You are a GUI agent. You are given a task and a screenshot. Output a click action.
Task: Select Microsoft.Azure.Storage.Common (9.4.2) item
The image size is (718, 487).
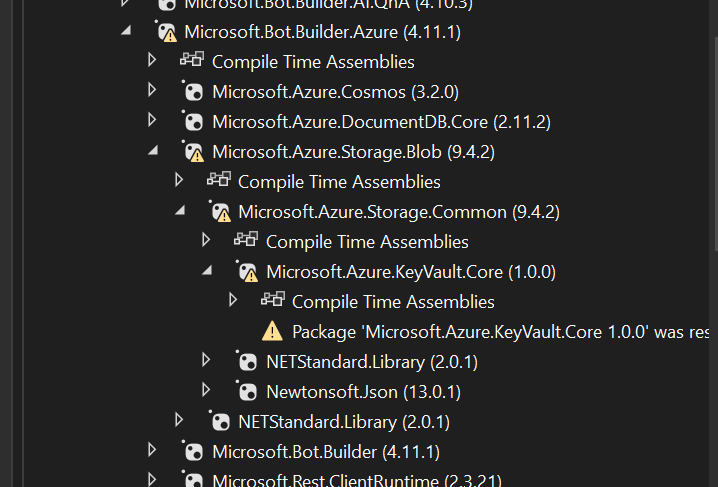pyautogui.click(x=398, y=212)
